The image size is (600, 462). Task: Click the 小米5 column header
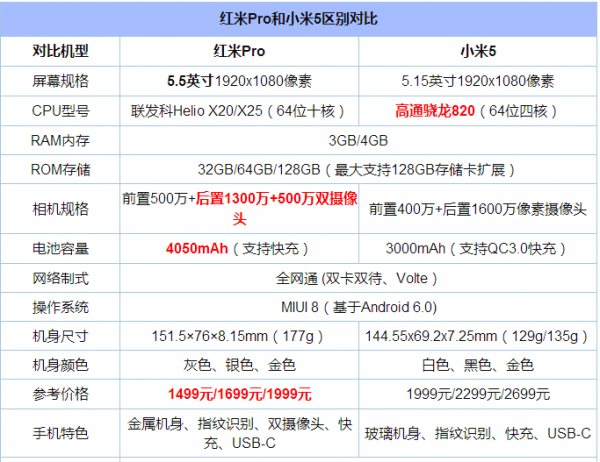tap(478, 50)
